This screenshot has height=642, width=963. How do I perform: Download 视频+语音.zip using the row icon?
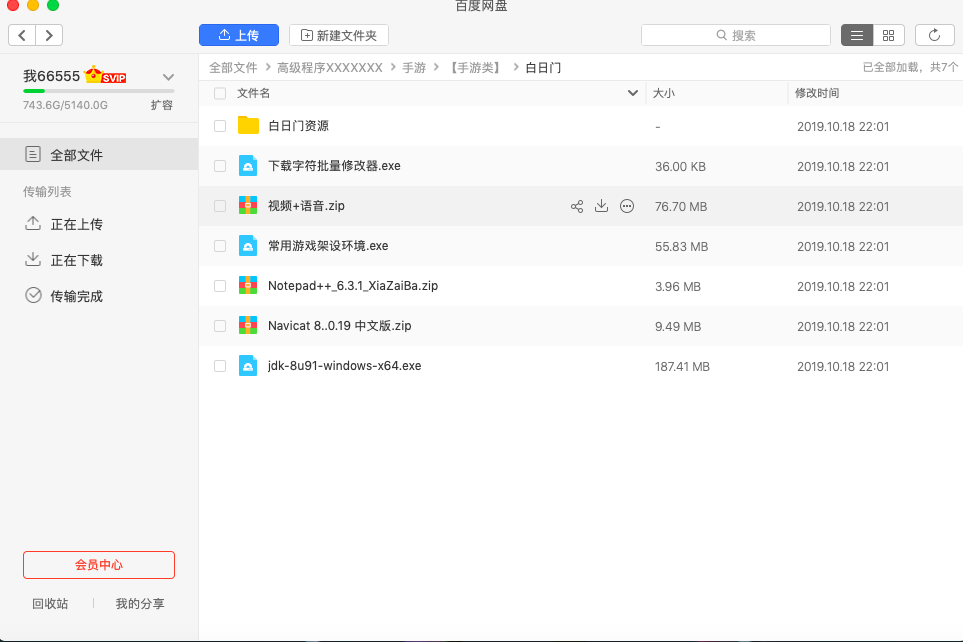click(x=601, y=206)
